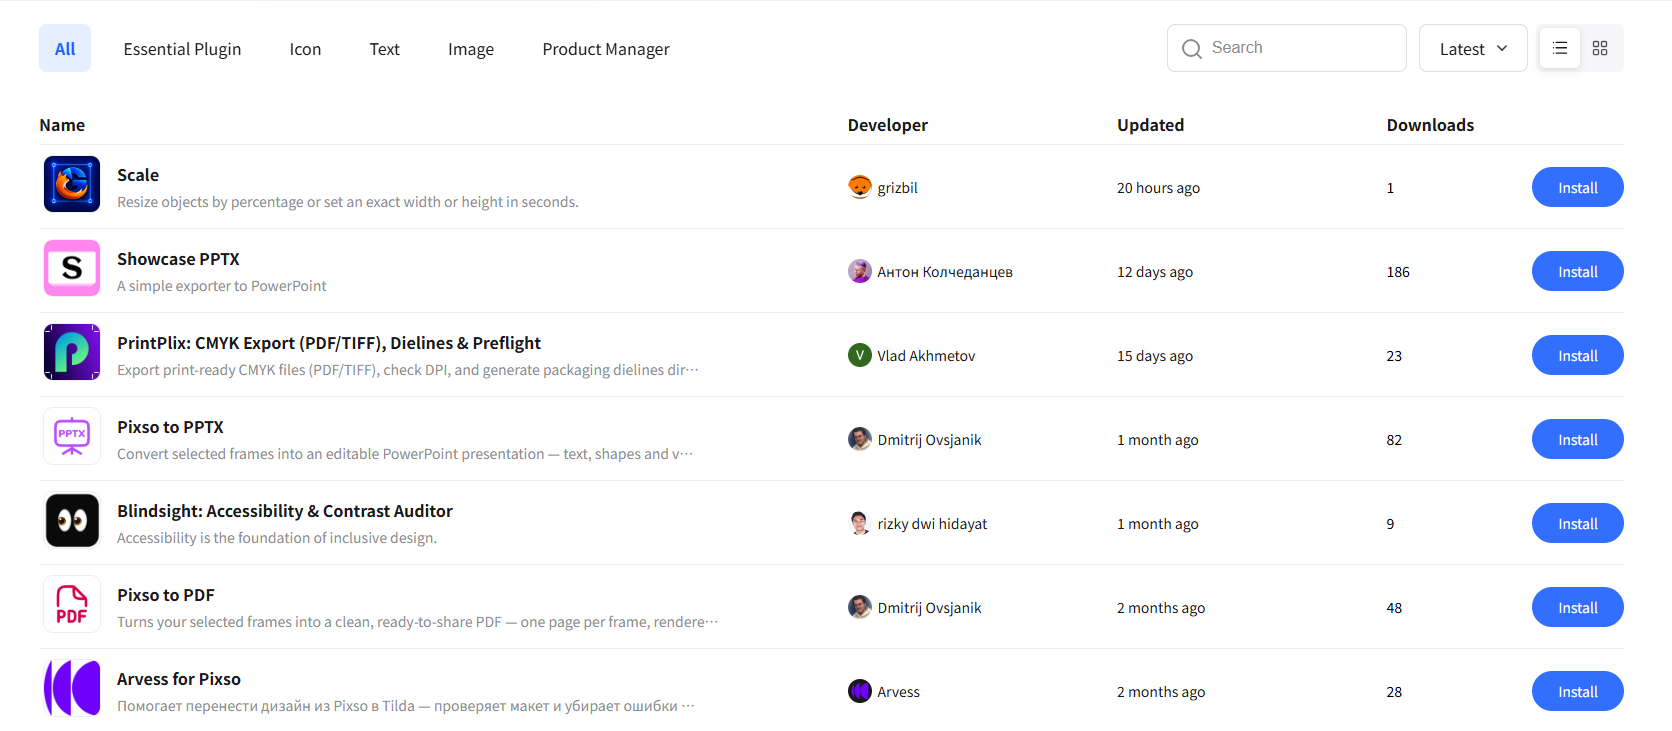Focus the Search input field
This screenshot has height=731, width=1672.
(1287, 48)
